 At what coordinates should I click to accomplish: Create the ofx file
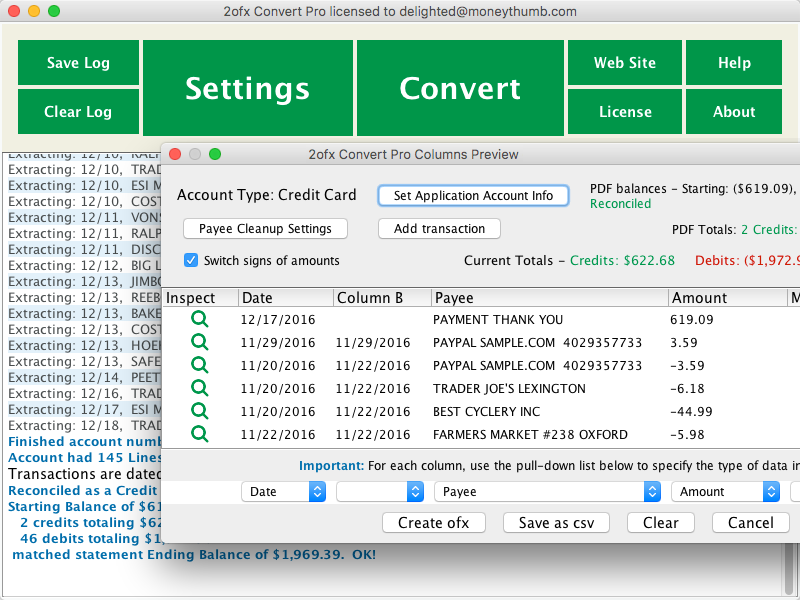[x=433, y=522]
